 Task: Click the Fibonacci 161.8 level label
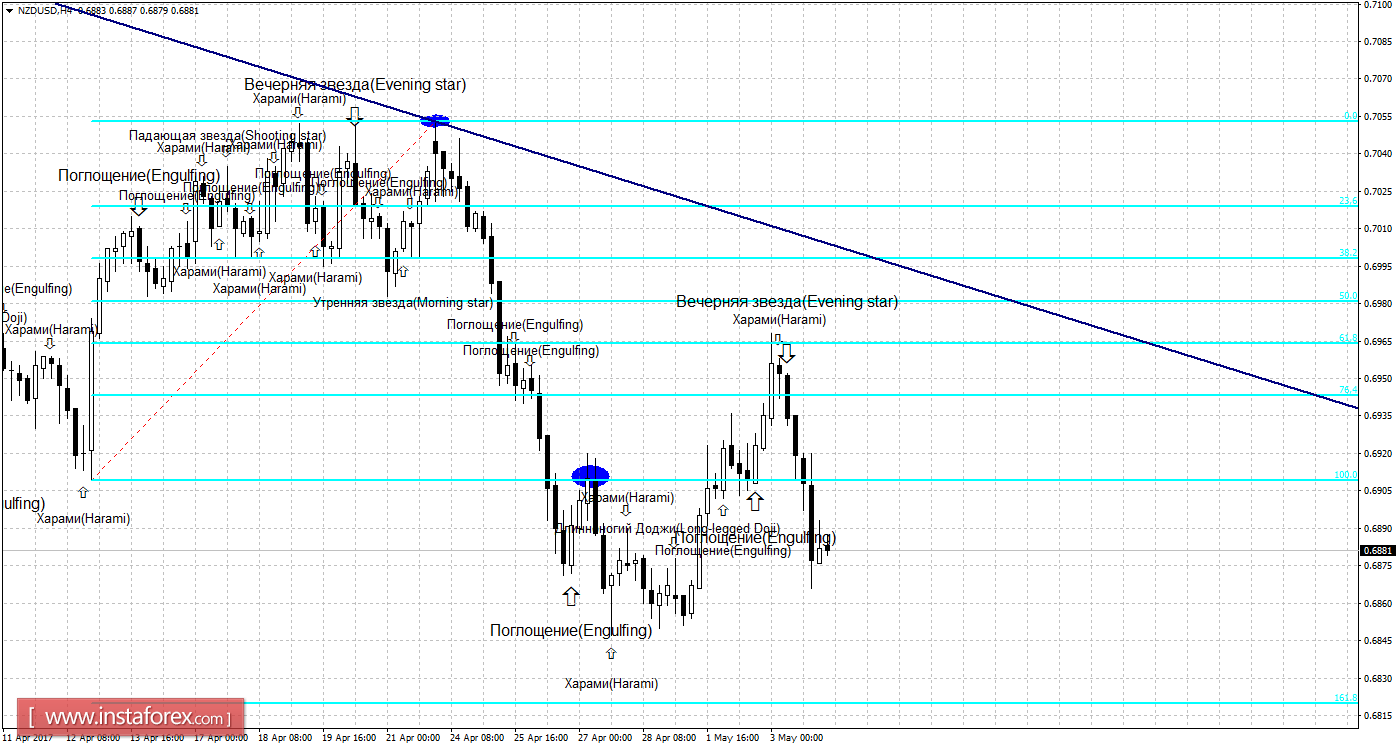point(1346,698)
